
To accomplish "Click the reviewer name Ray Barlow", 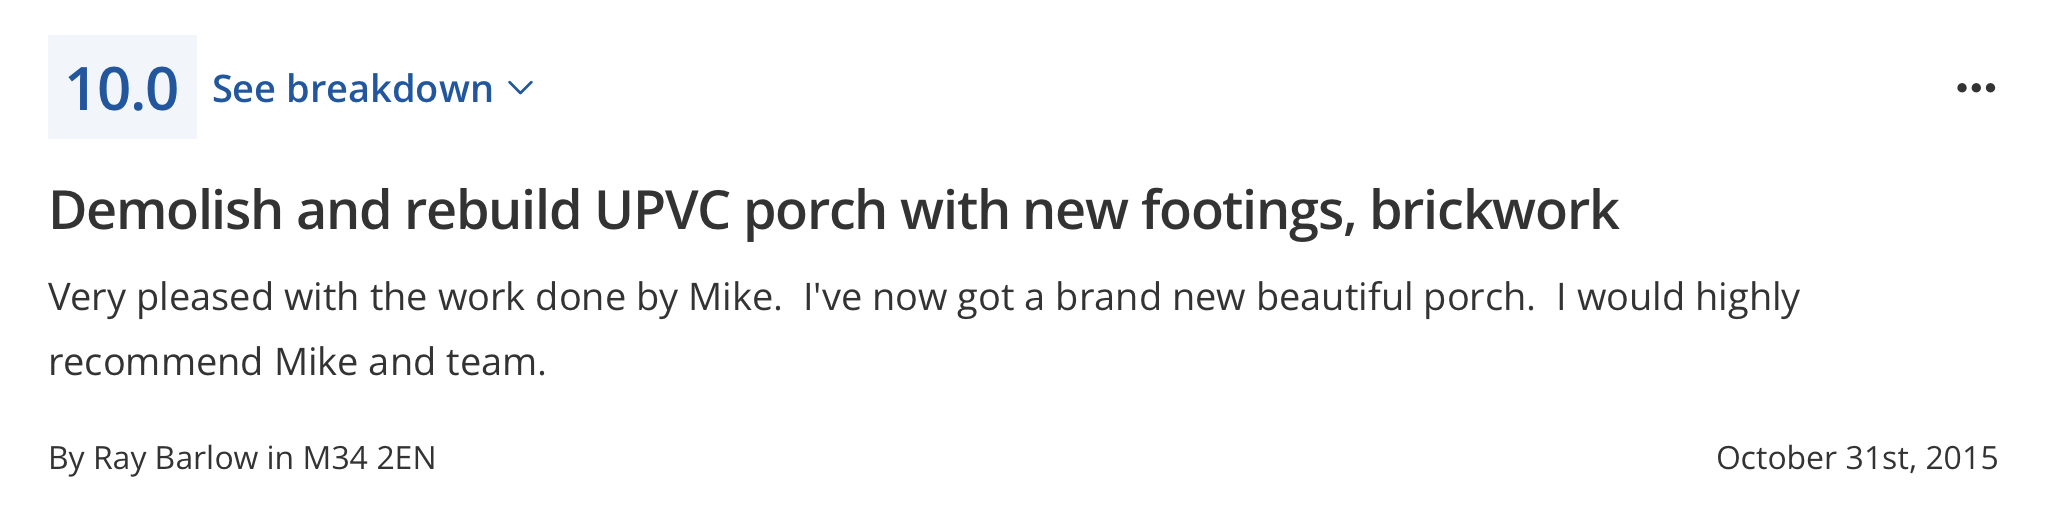I will pyautogui.click(x=175, y=458).
